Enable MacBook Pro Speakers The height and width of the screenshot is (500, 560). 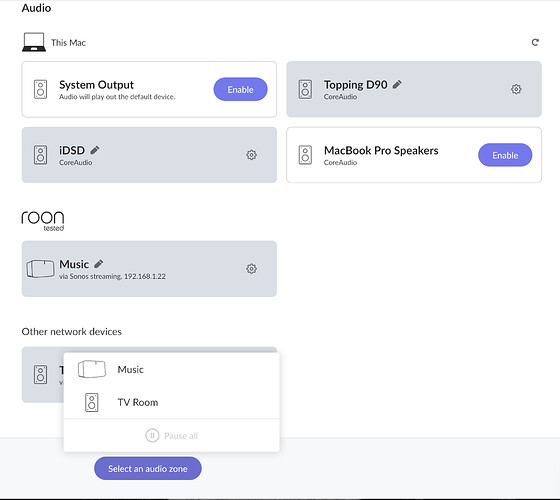(x=505, y=155)
